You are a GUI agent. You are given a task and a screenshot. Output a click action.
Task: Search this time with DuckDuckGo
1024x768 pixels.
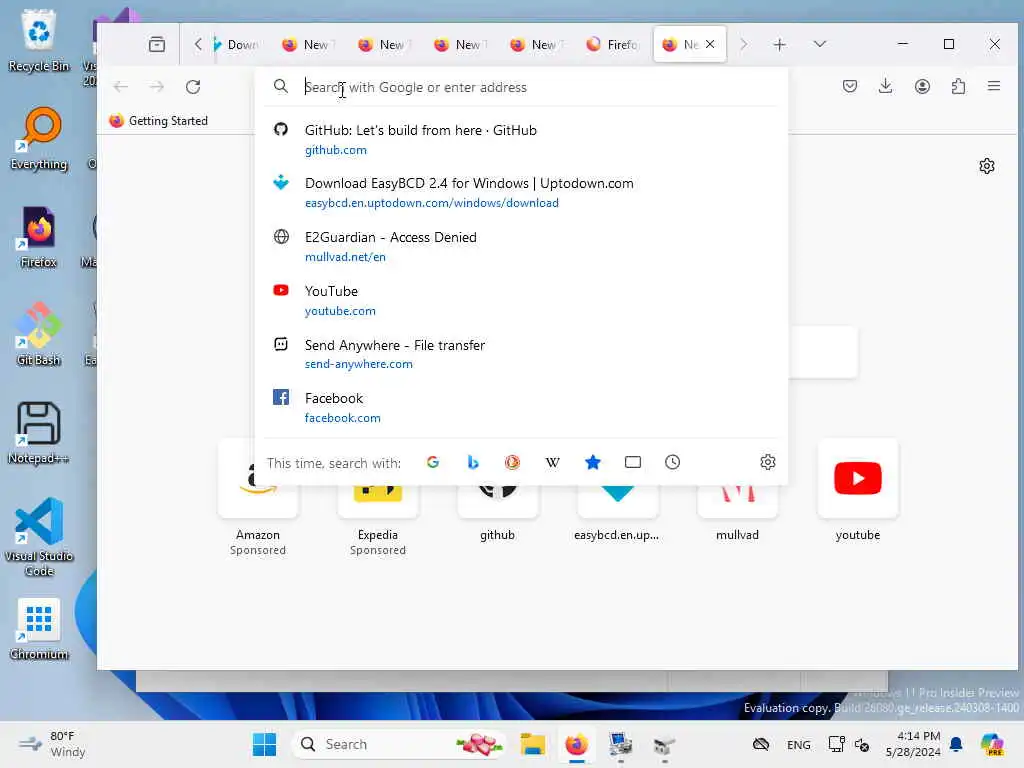[513, 462]
